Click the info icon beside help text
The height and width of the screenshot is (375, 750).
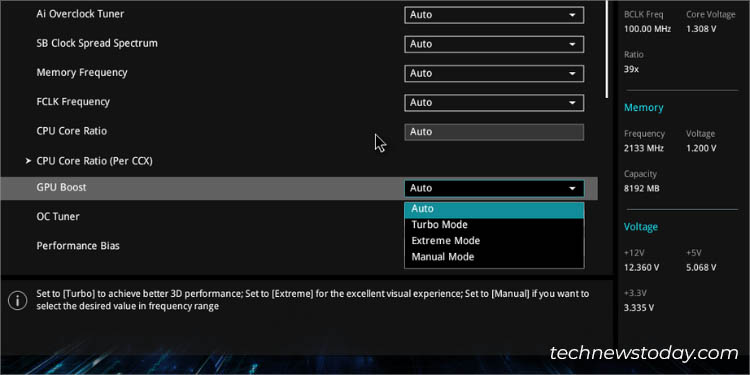coord(18,301)
